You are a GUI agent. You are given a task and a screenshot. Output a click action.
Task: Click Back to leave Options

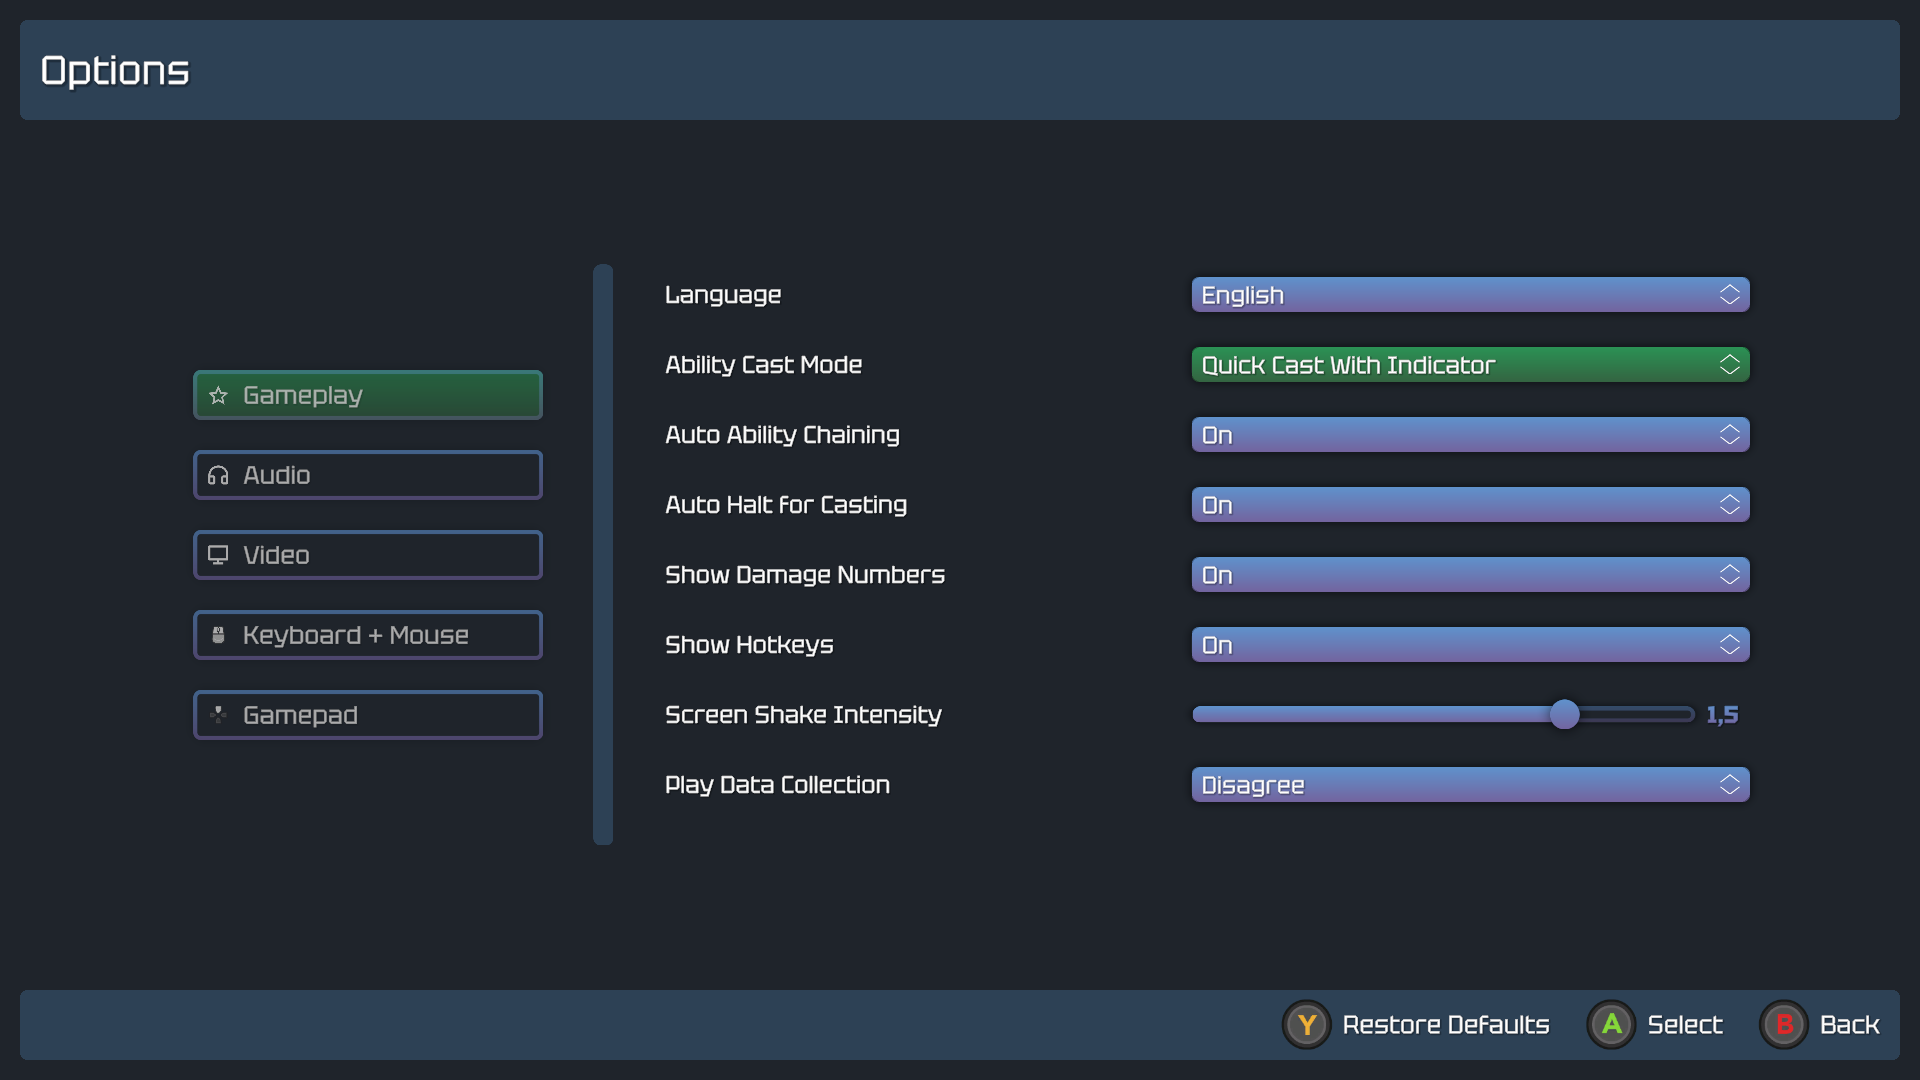(x=1850, y=1025)
